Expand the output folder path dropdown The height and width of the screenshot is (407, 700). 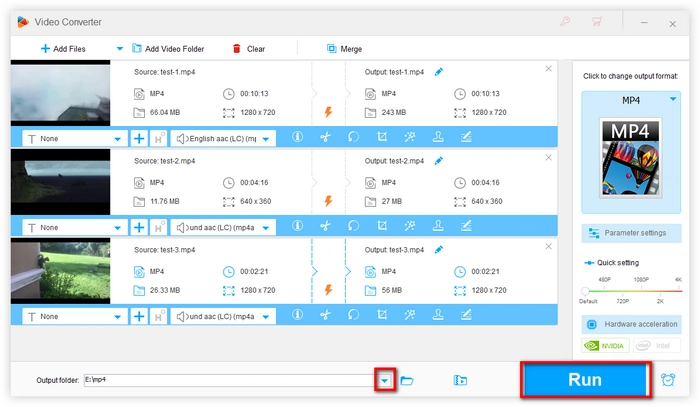384,380
